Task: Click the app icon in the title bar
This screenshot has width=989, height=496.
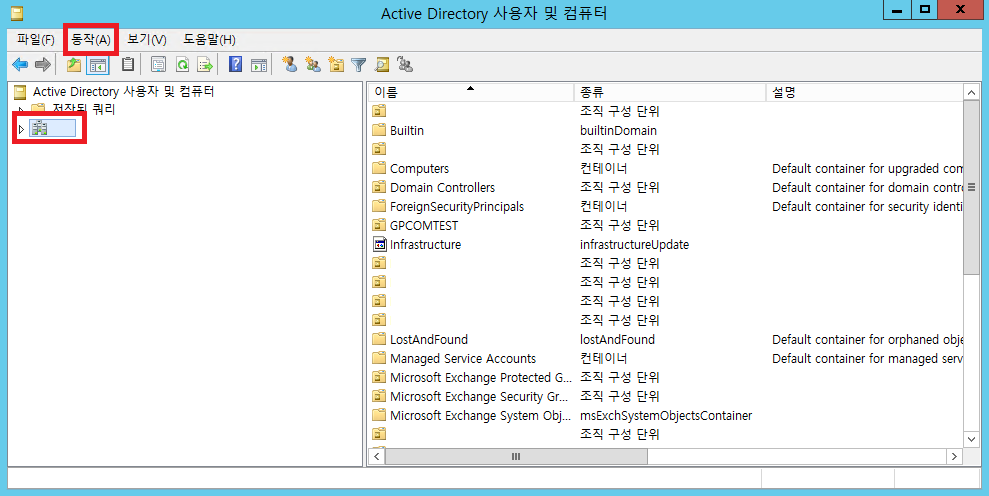Action: [x=17, y=13]
